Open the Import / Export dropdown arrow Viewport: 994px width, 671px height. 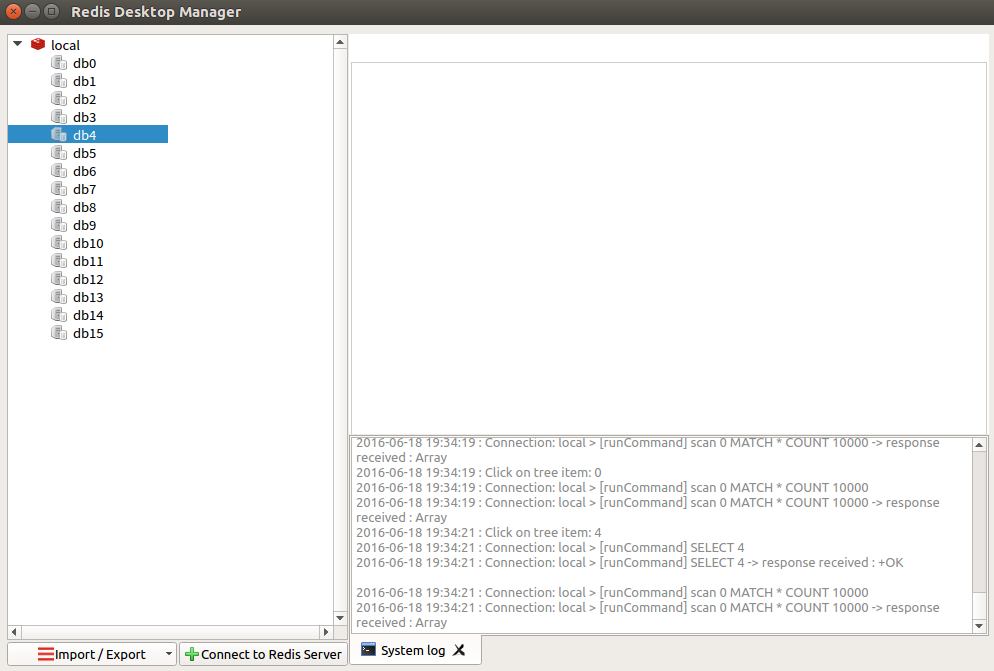(169, 654)
